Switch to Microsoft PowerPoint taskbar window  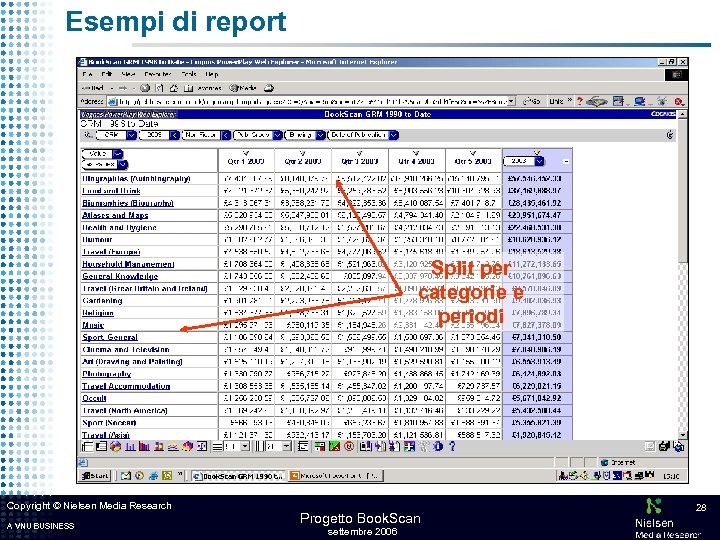click(x=336, y=476)
